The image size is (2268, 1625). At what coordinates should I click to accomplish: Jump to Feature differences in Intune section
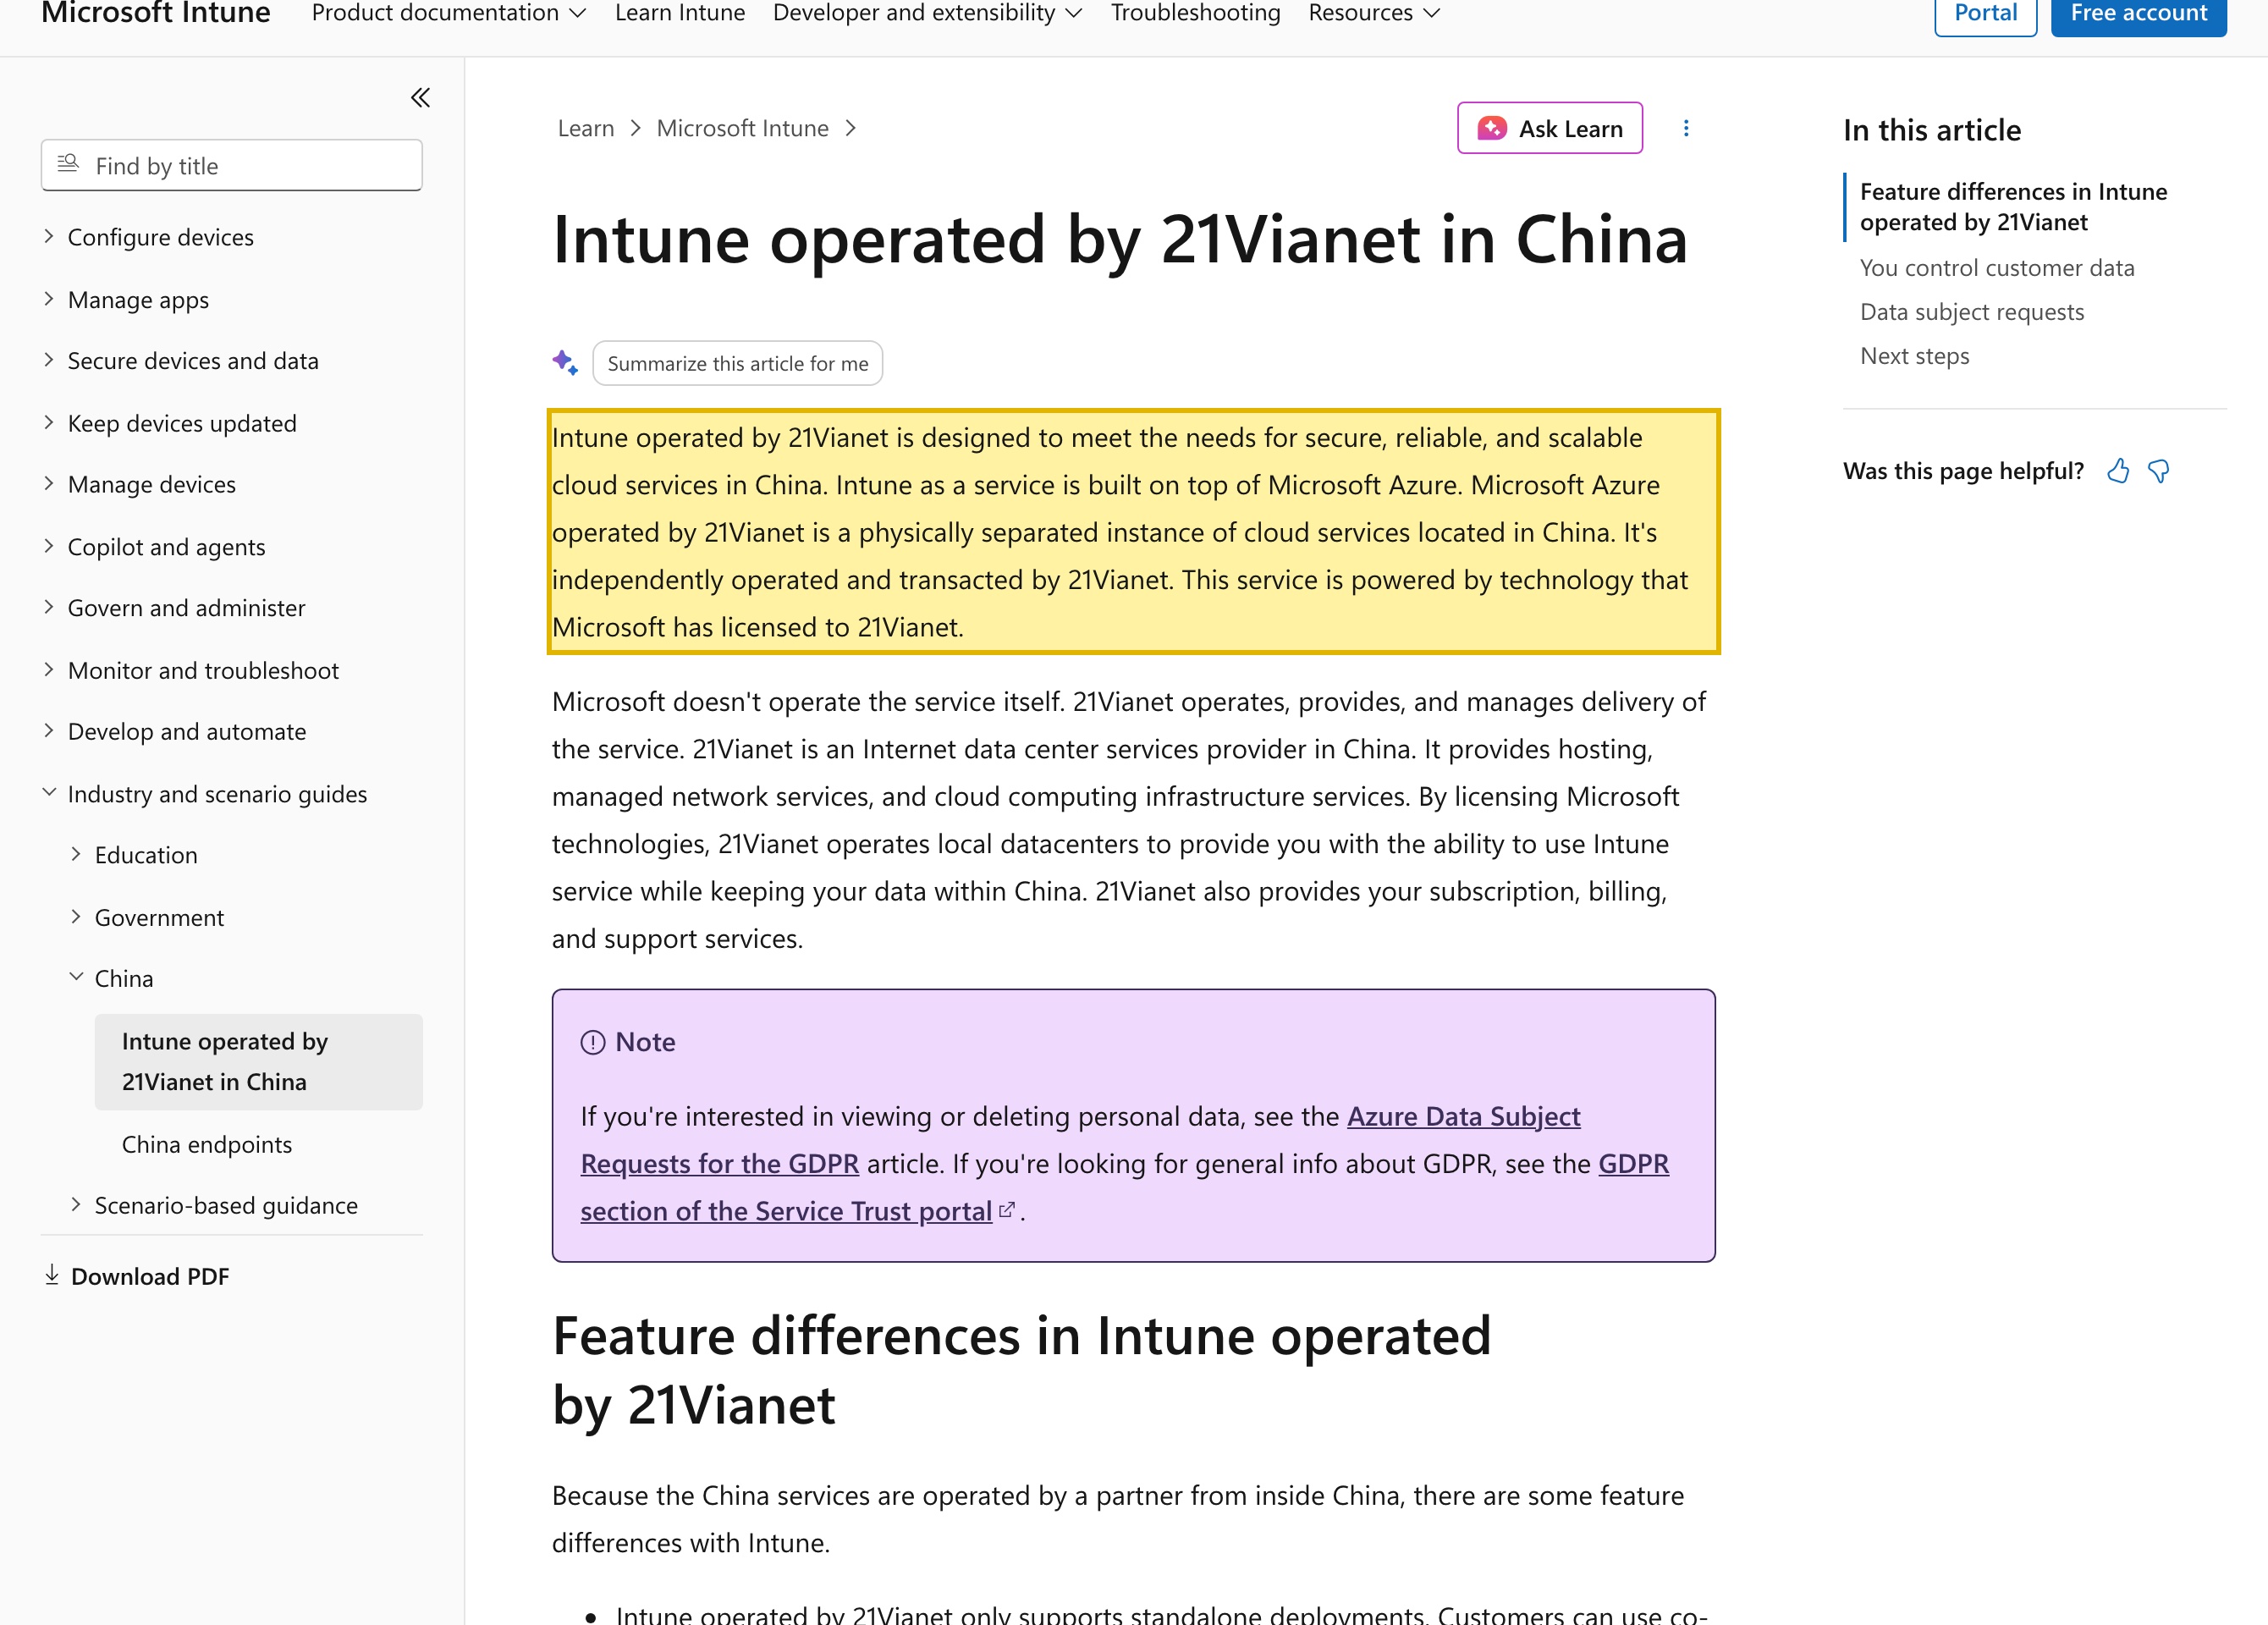pos(2013,207)
